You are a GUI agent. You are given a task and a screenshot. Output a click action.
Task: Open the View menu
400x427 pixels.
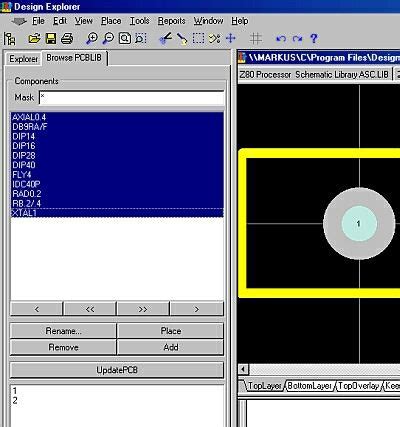click(x=83, y=21)
